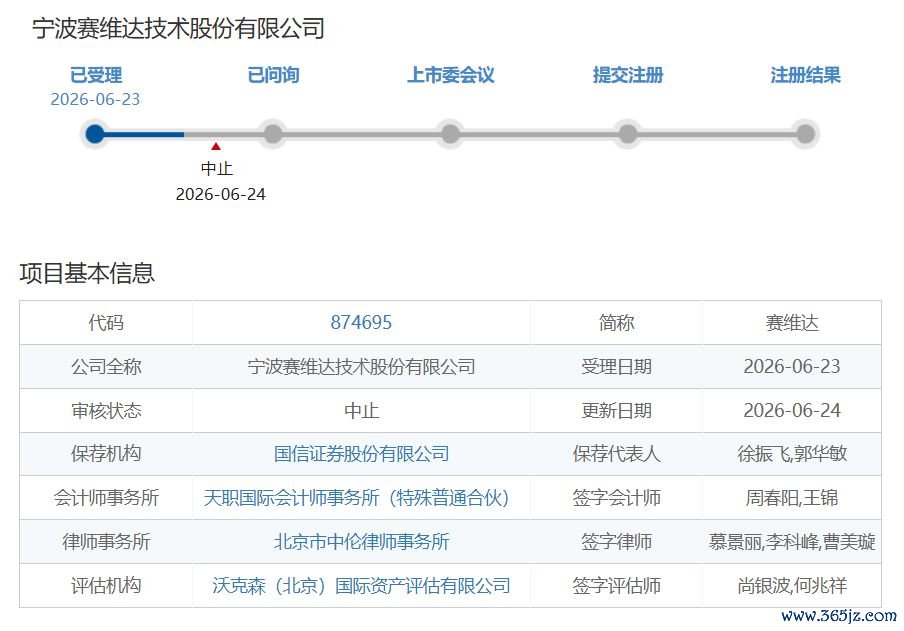Image resolution: width=904 pixels, height=631 pixels.
Task: Click the 上市委会议 stage circle on timeline
Action: 450,134
